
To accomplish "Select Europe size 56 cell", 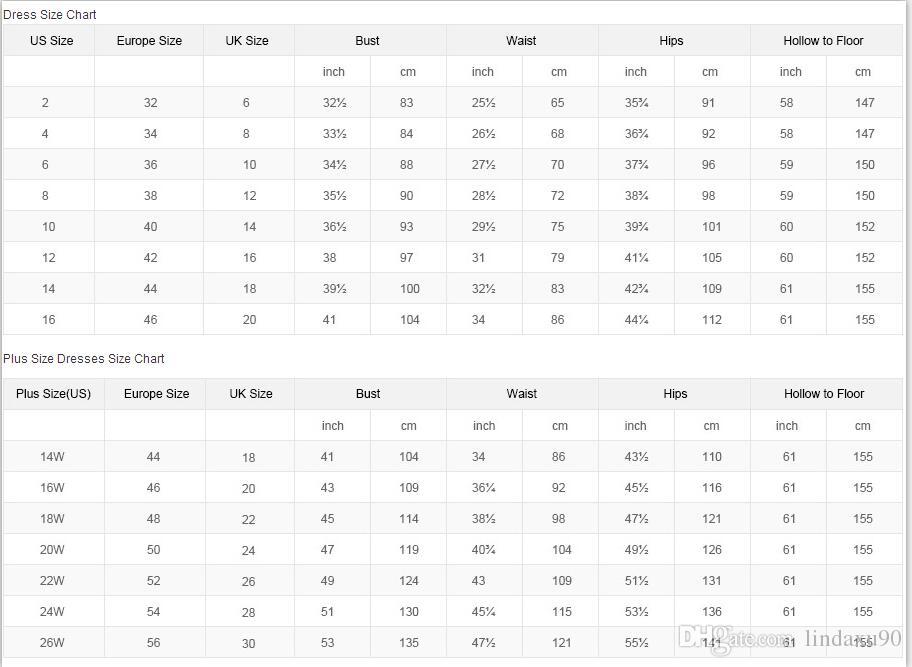I will click(153, 643).
